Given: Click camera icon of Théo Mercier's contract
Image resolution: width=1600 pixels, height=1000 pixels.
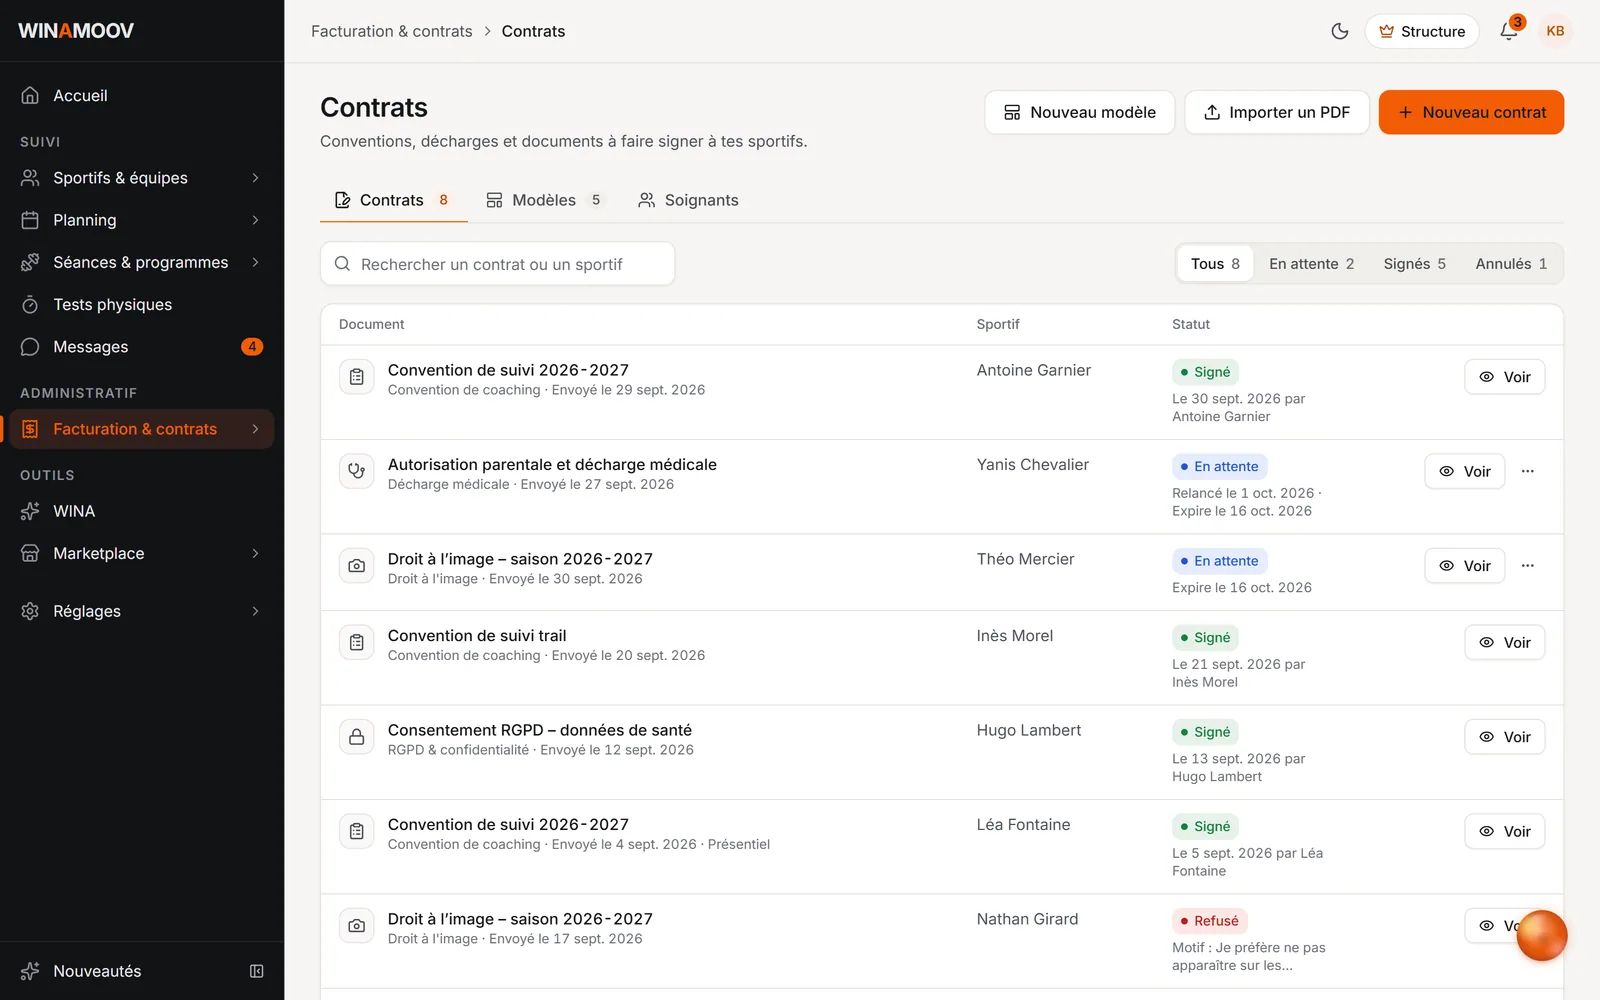Looking at the screenshot, I should pyautogui.click(x=357, y=566).
